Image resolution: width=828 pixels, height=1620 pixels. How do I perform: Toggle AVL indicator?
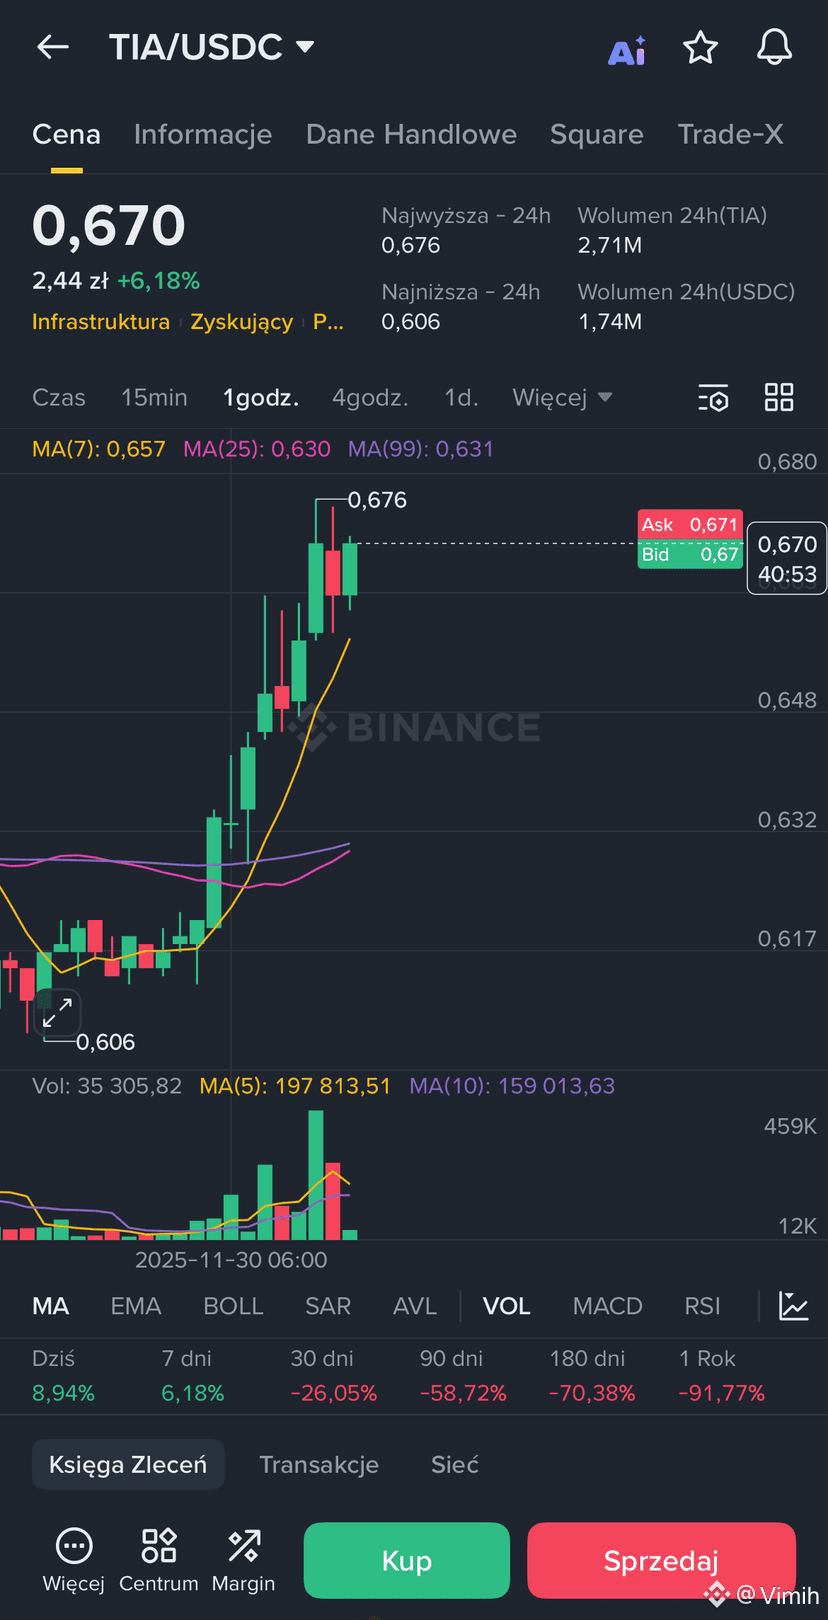tap(415, 1306)
